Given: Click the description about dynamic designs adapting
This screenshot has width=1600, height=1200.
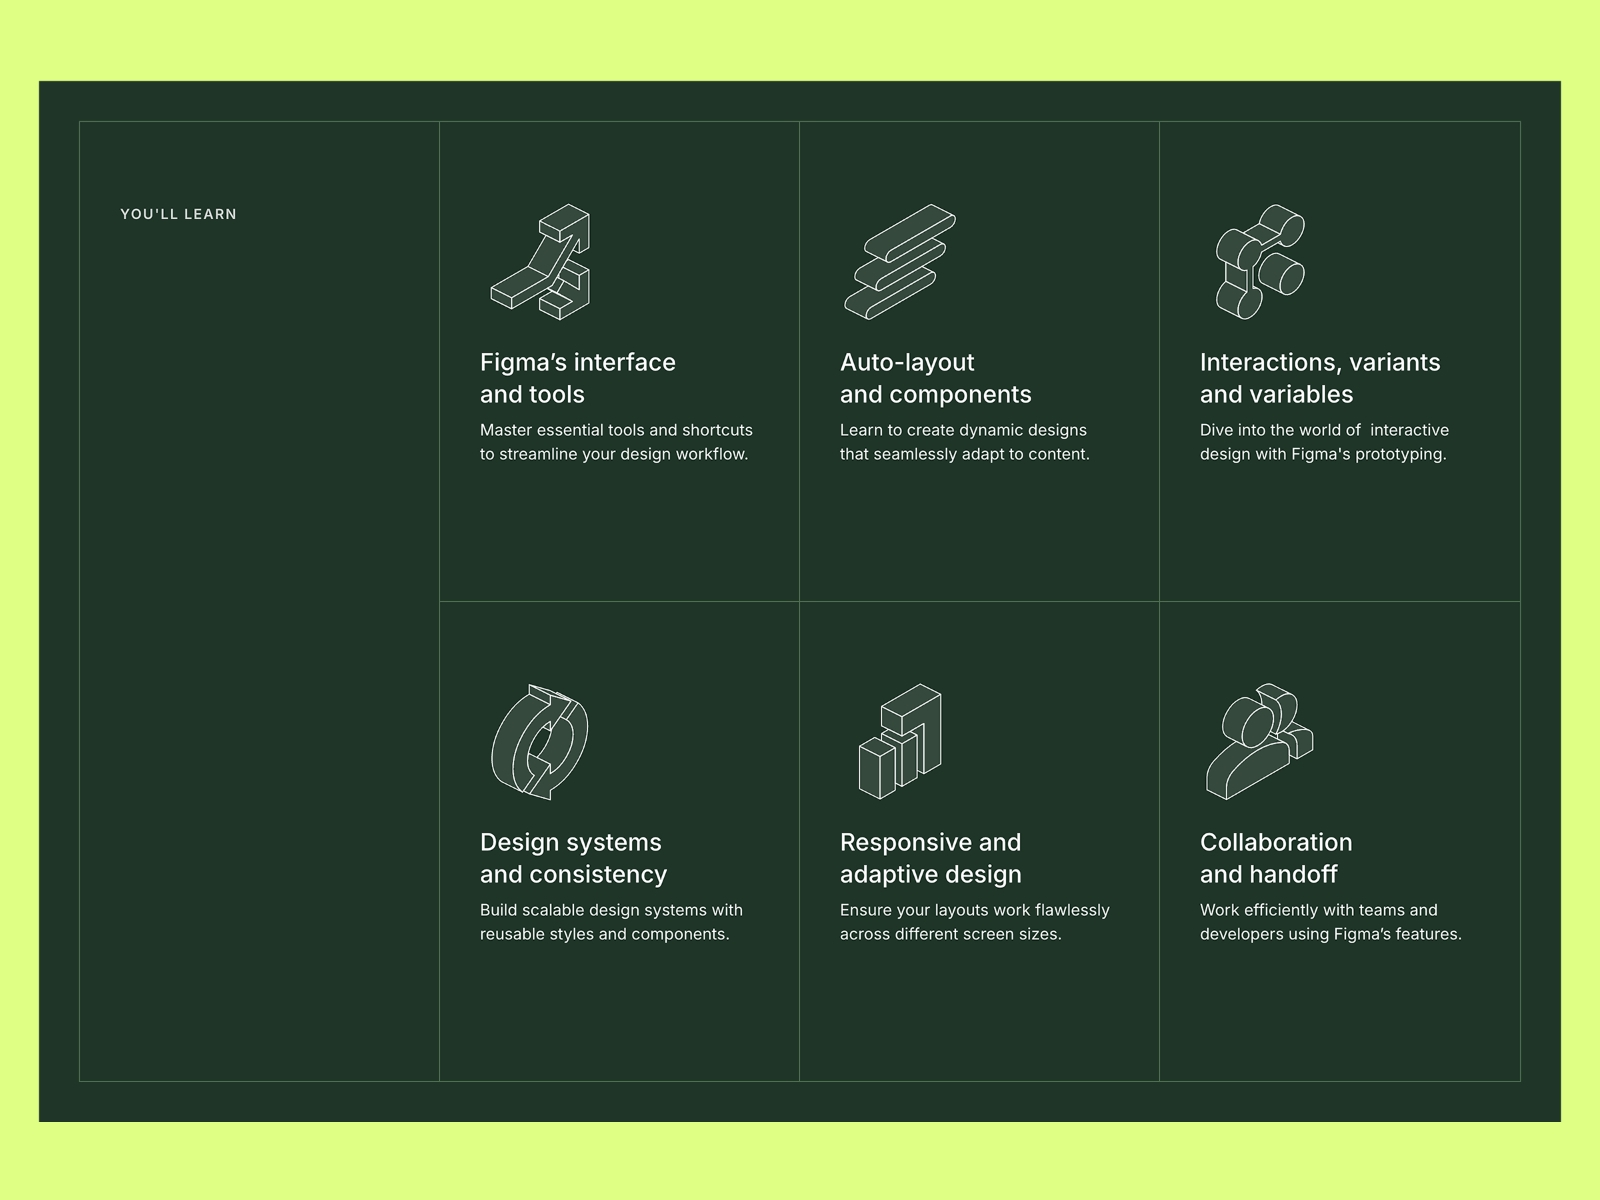Looking at the screenshot, I should (x=963, y=442).
